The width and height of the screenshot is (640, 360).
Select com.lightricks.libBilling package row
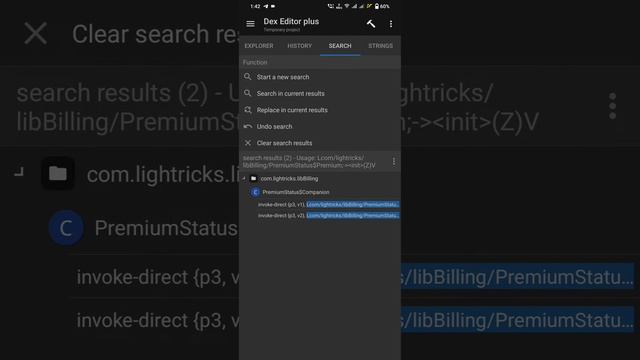[320, 178]
